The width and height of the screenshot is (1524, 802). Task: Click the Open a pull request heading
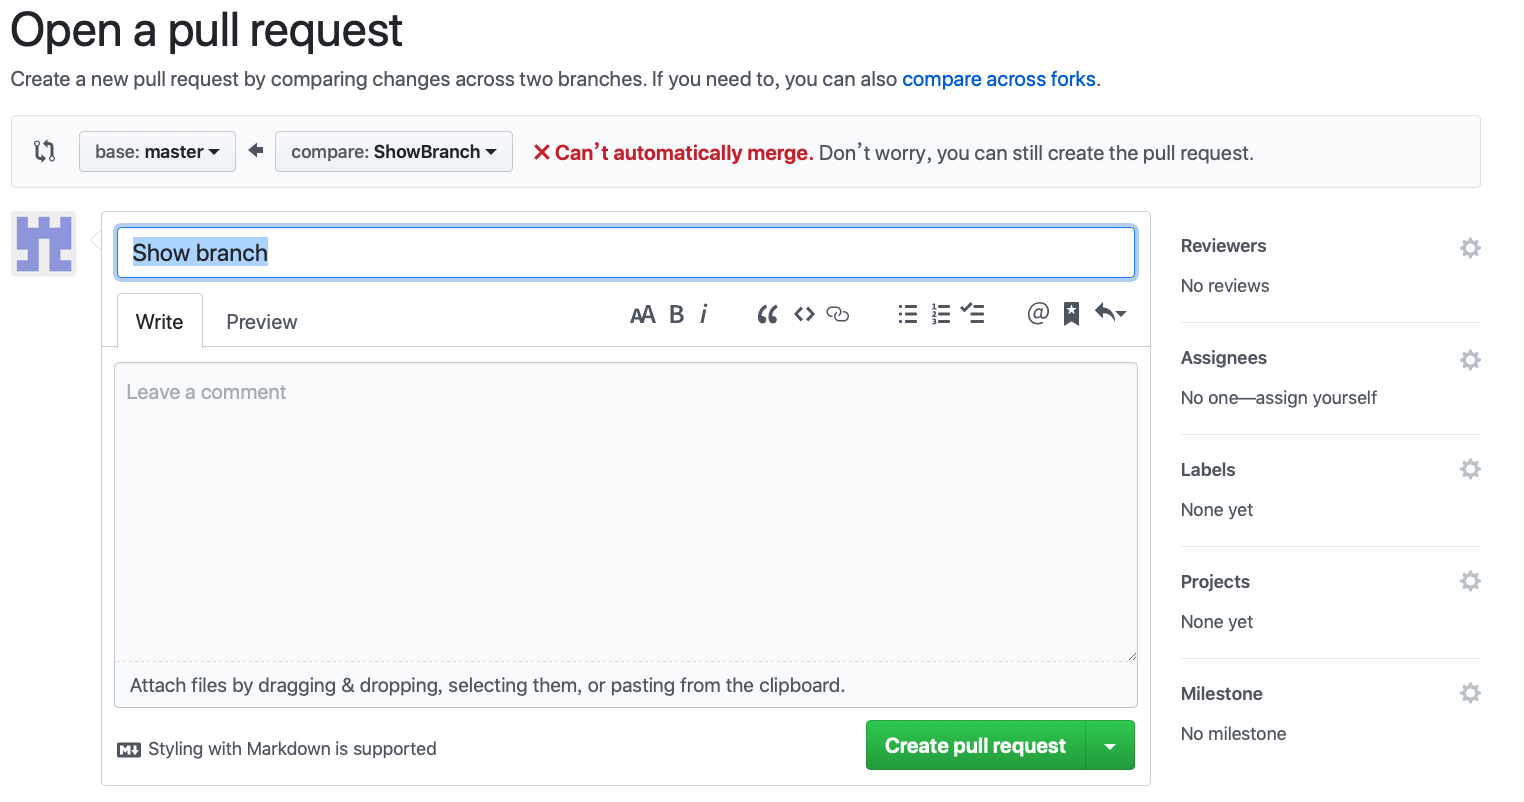click(207, 30)
